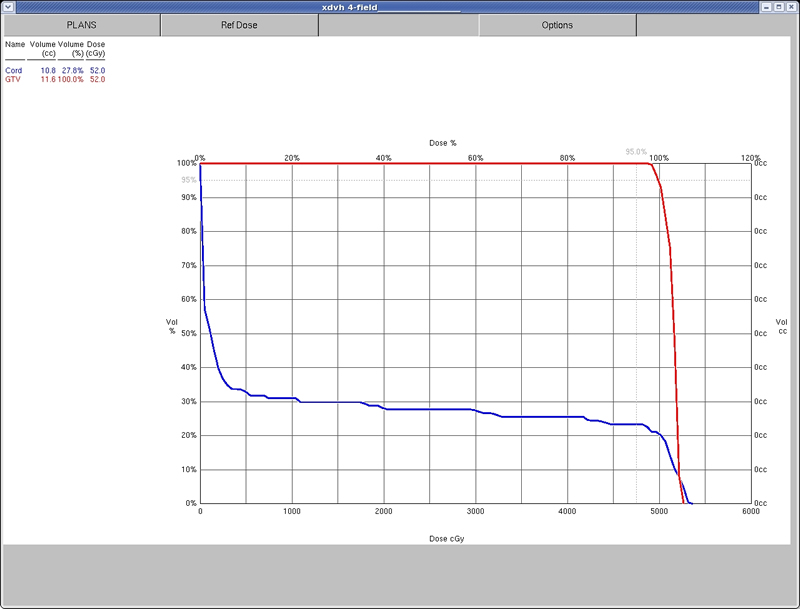The image size is (800, 609).
Task: Click the blue Cord dose-volume curve
Action: tap(400, 409)
